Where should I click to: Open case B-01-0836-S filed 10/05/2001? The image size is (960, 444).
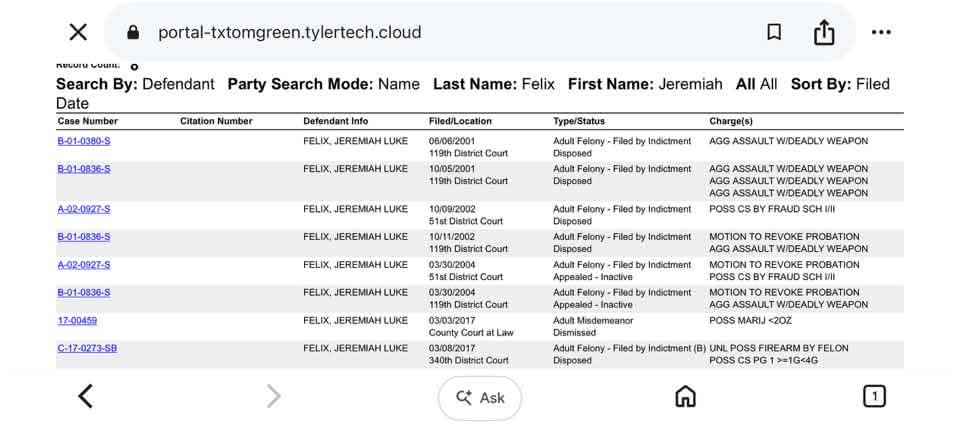[x=84, y=169]
